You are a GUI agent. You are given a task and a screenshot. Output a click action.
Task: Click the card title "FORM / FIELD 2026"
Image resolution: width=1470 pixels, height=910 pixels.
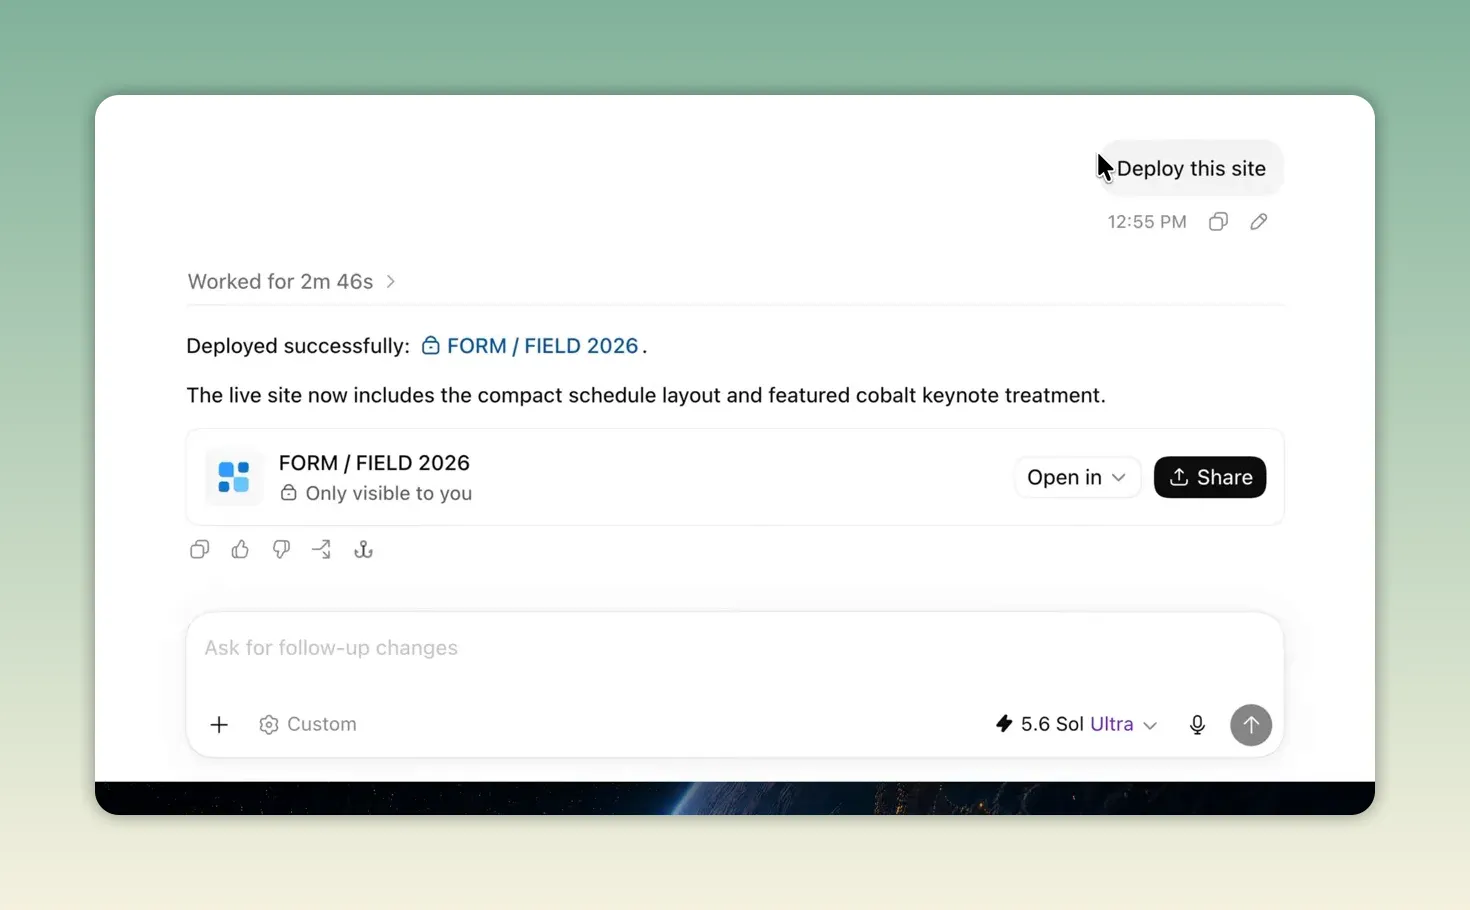374,463
